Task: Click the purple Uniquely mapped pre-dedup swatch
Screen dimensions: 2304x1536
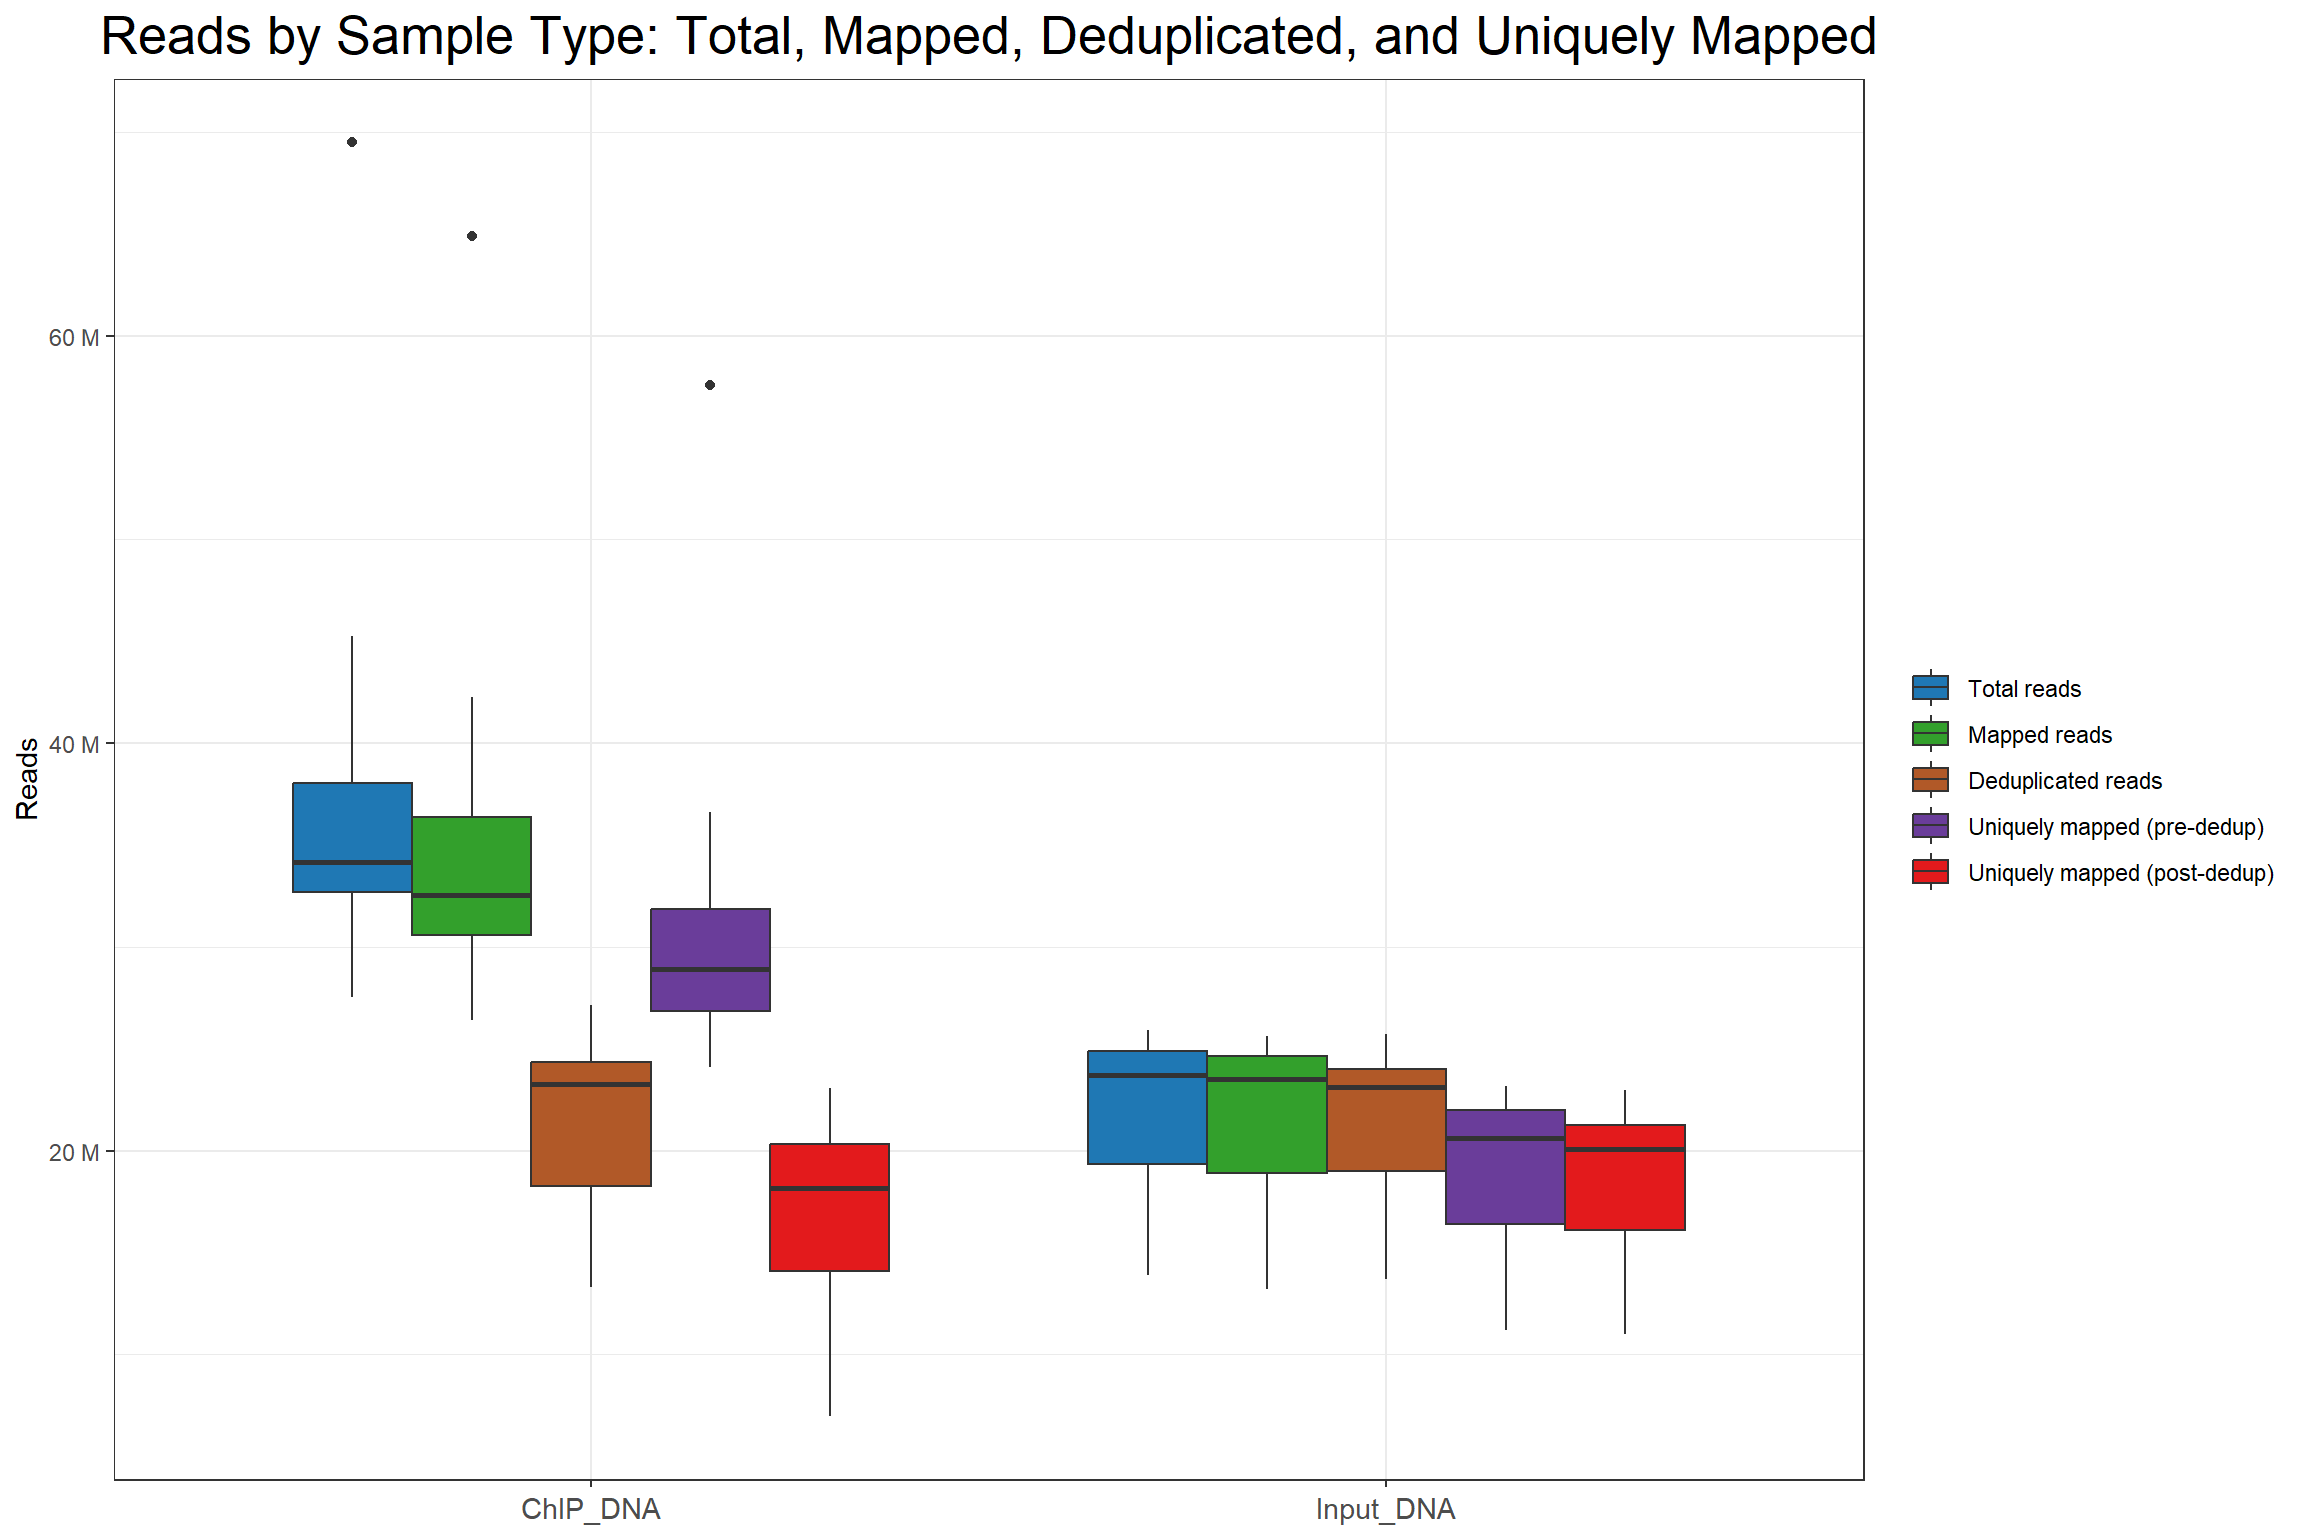Action: pos(1930,826)
